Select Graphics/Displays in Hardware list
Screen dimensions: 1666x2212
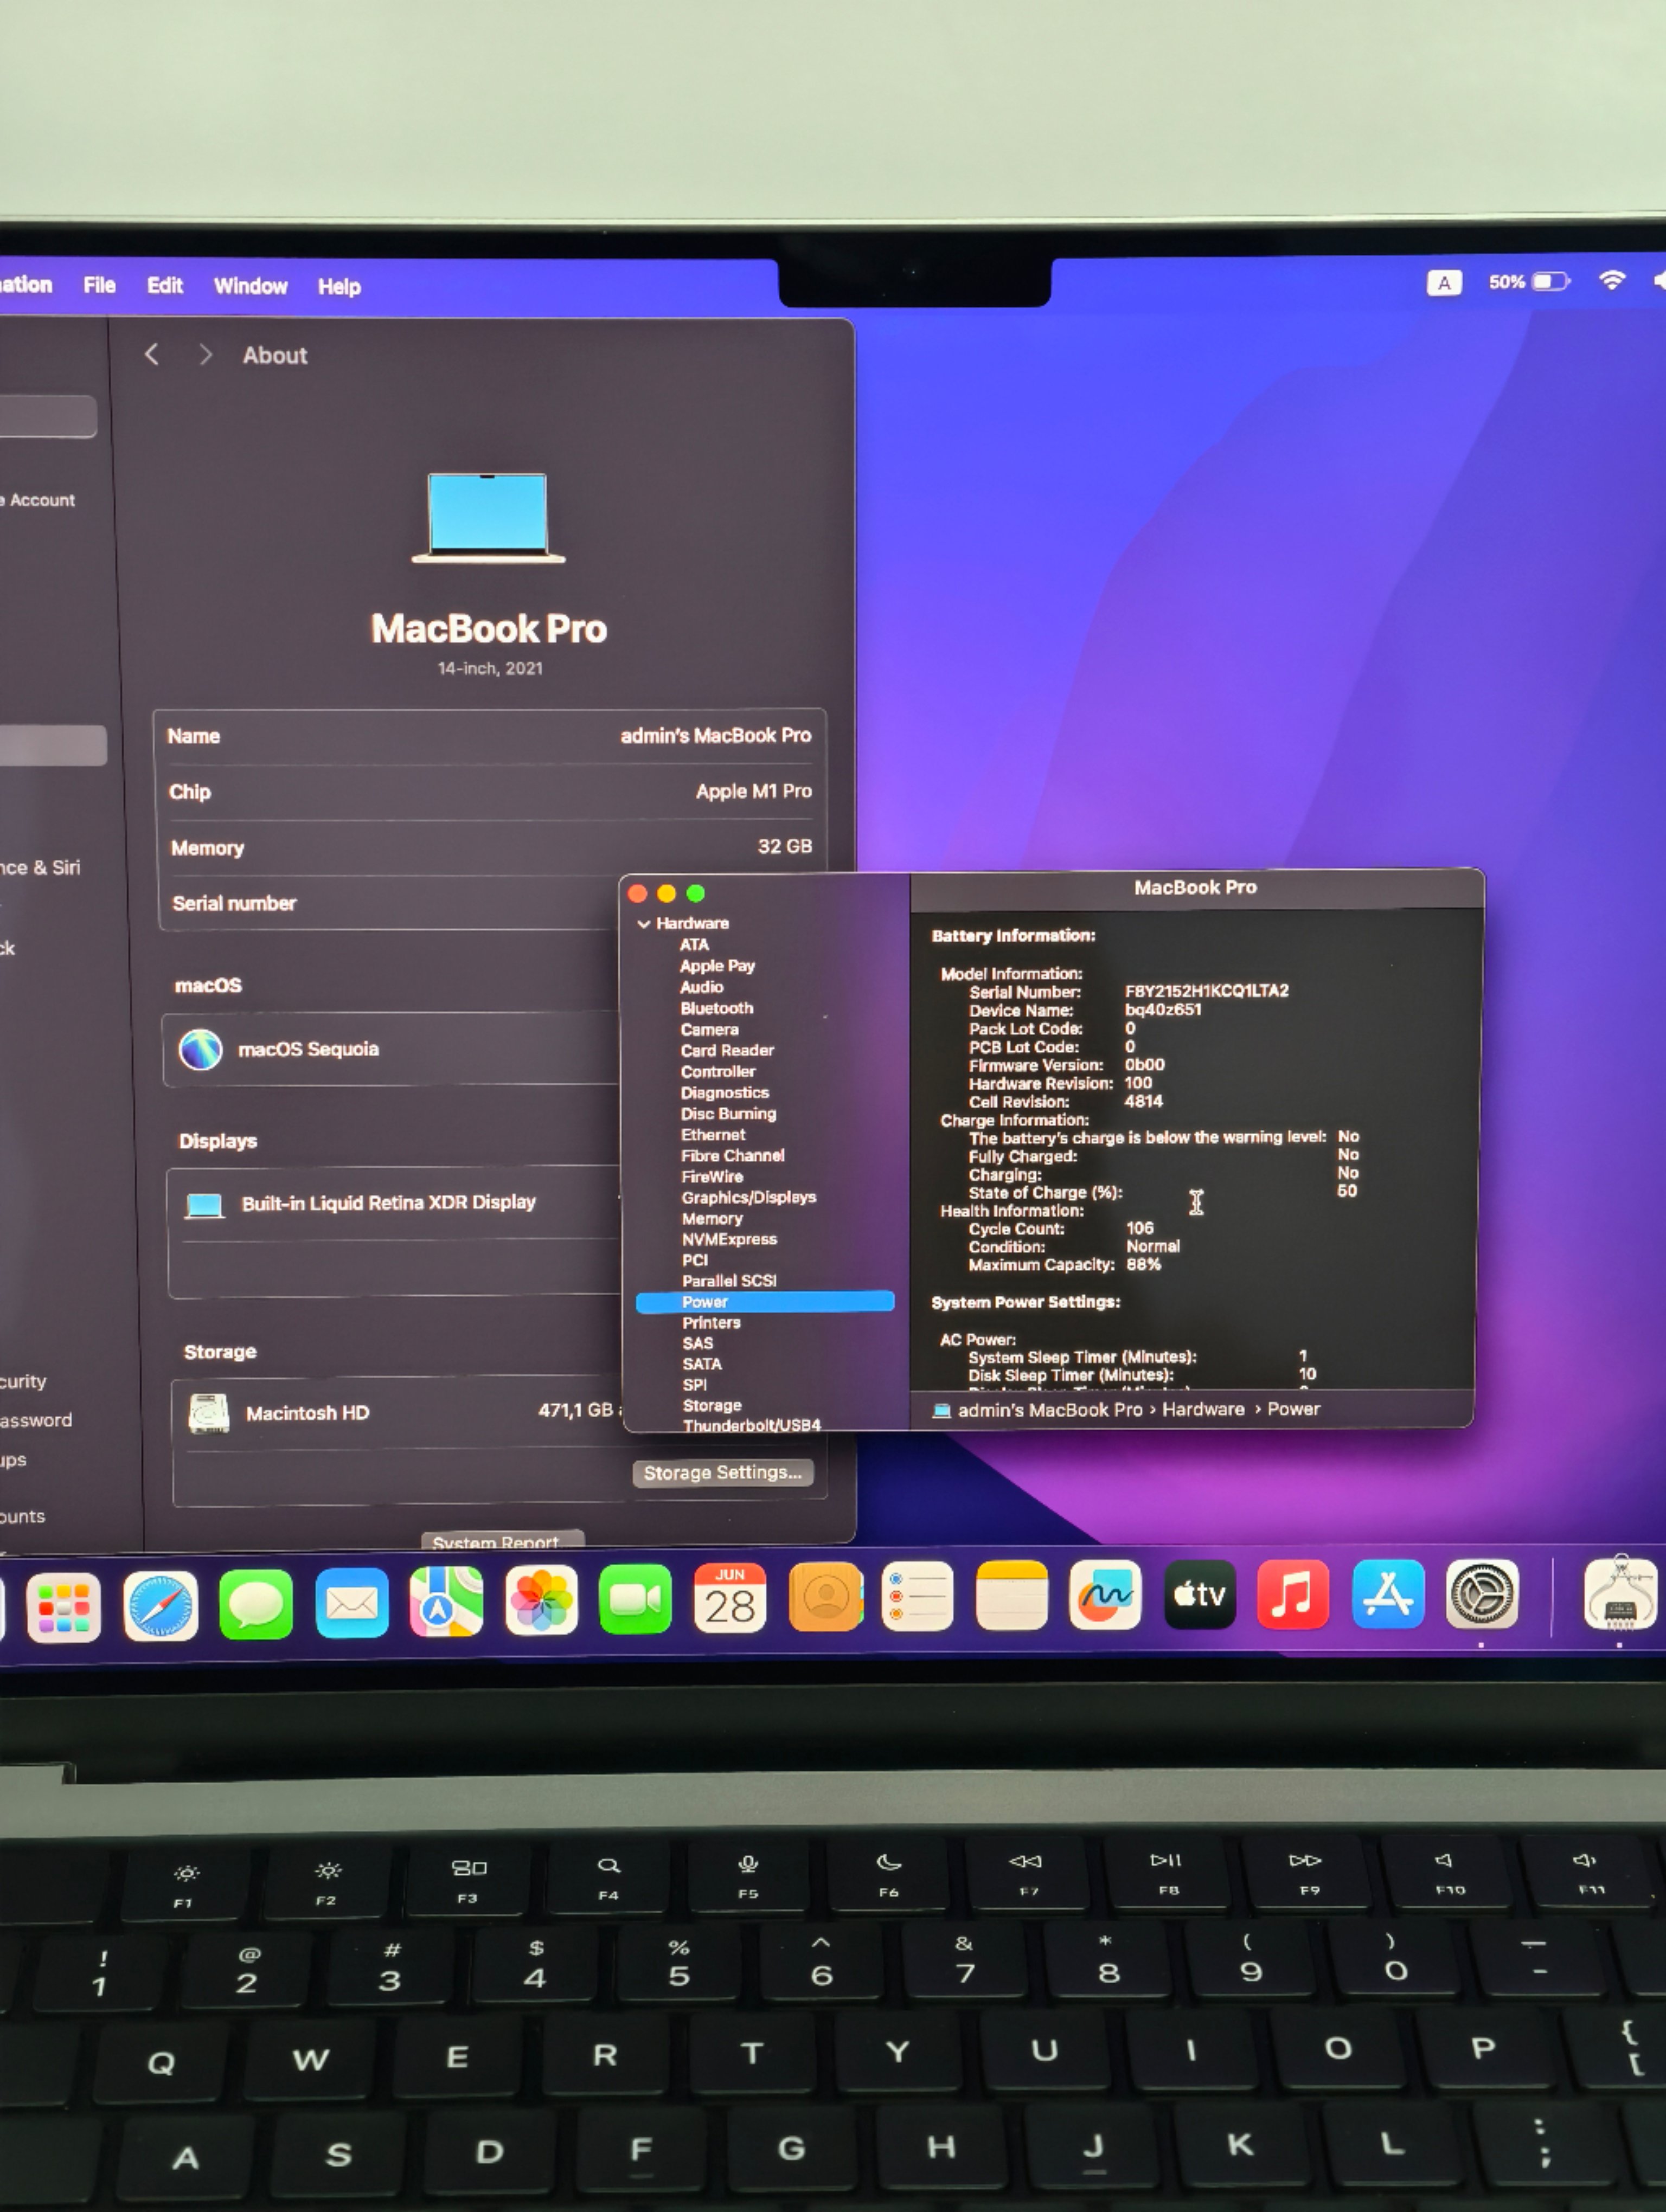click(x=748, y=1197)
